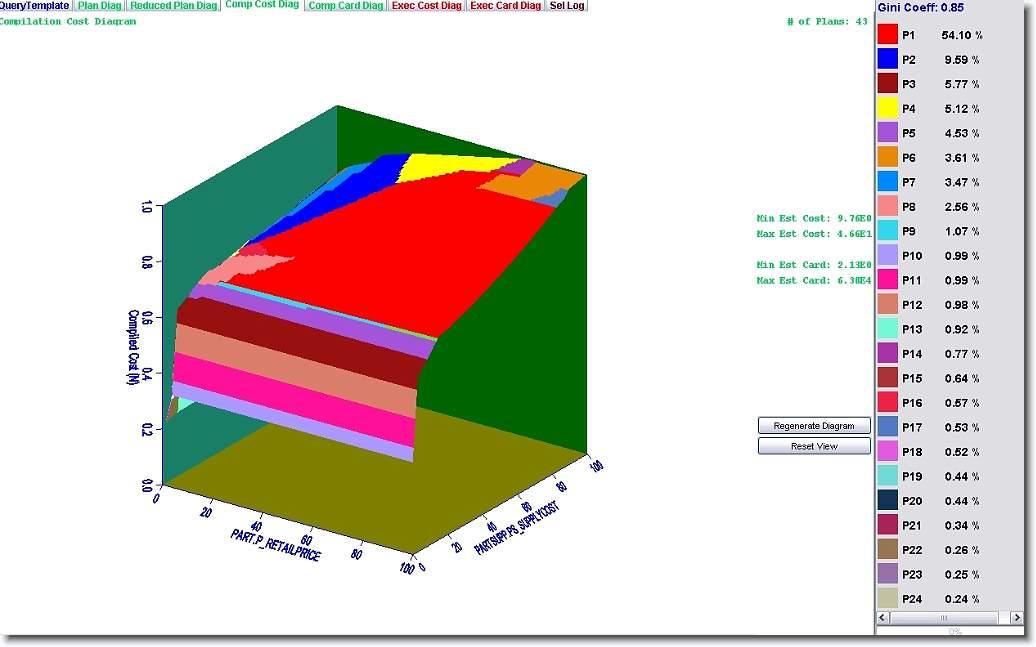
Task: Switch to Exec Cost Diag tab
Action: (x=427, y=6)
